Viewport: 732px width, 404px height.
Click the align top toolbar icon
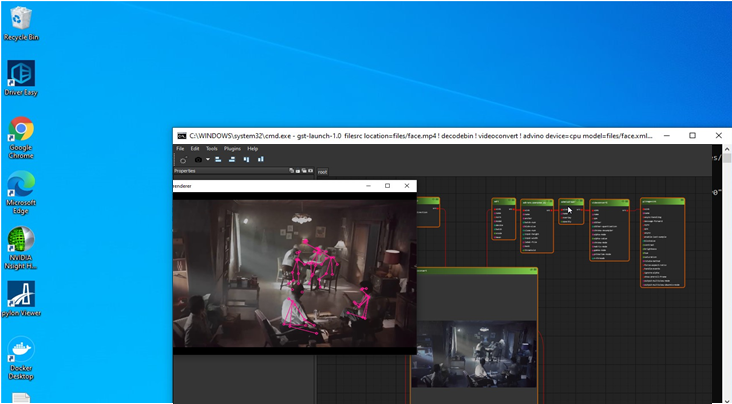coord(246,159)
